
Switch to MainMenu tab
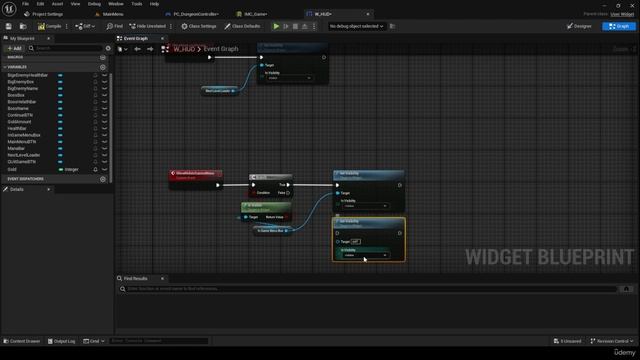coord(109,14)
